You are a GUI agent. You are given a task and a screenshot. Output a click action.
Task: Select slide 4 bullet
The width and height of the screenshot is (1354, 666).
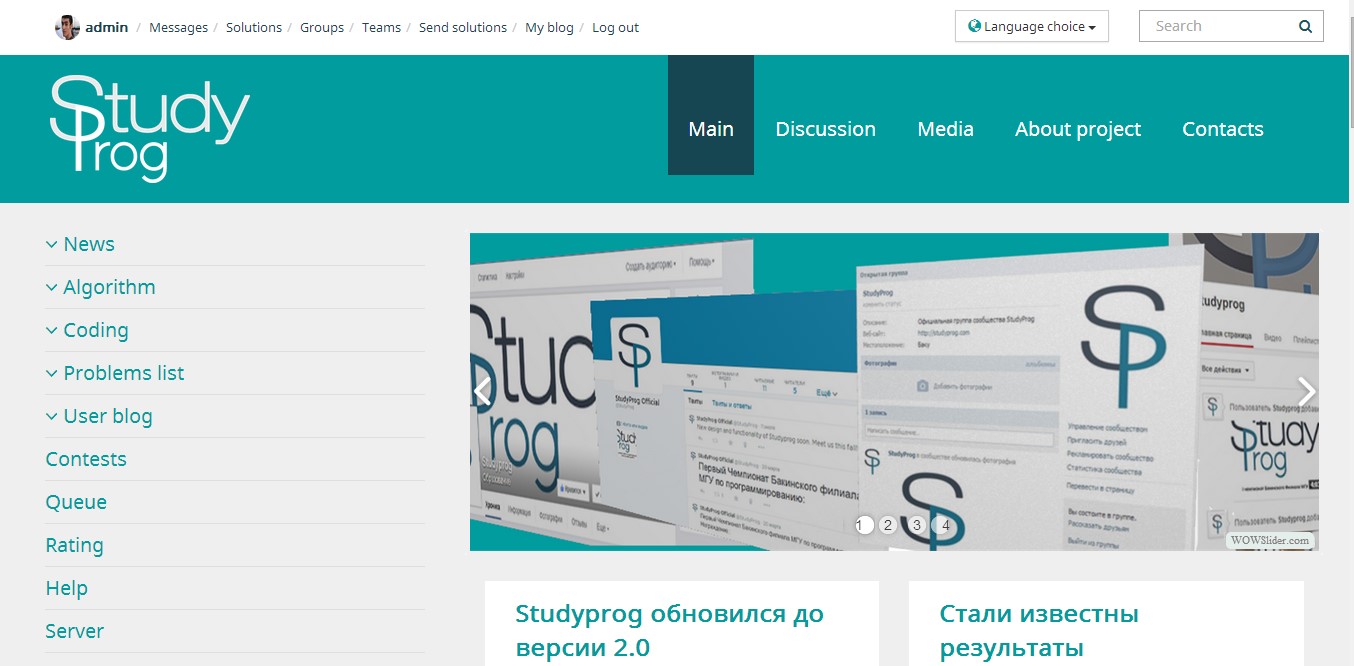[945, 525]
